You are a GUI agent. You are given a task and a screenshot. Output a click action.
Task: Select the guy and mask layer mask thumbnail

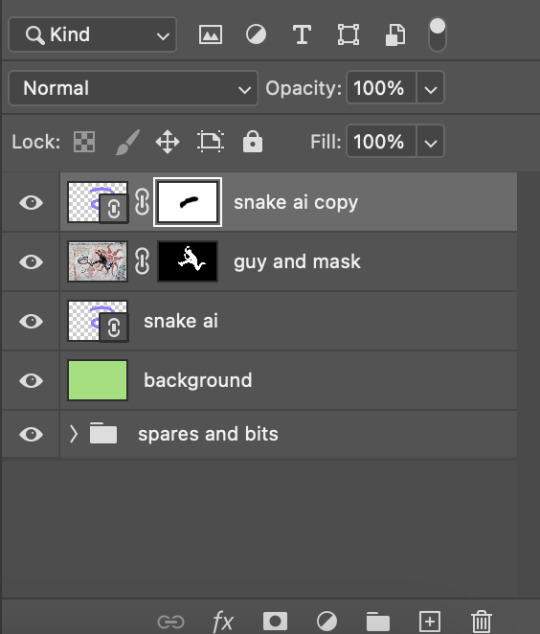[187, 261]
